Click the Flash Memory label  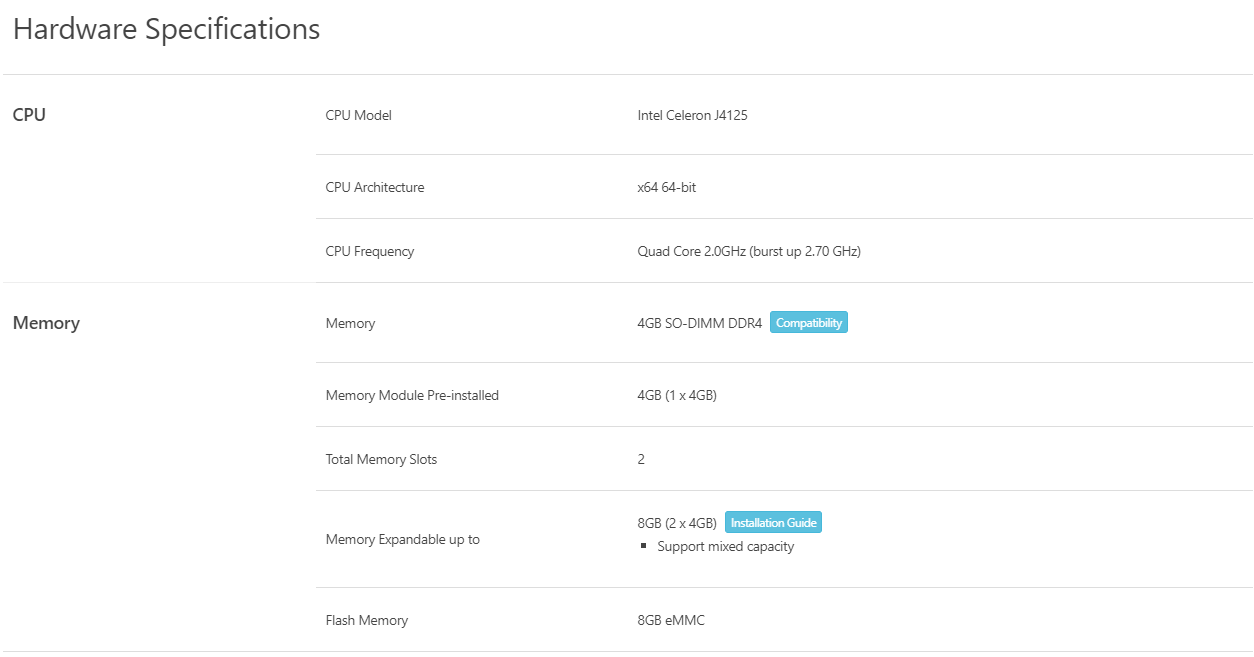tap(367, 620)
